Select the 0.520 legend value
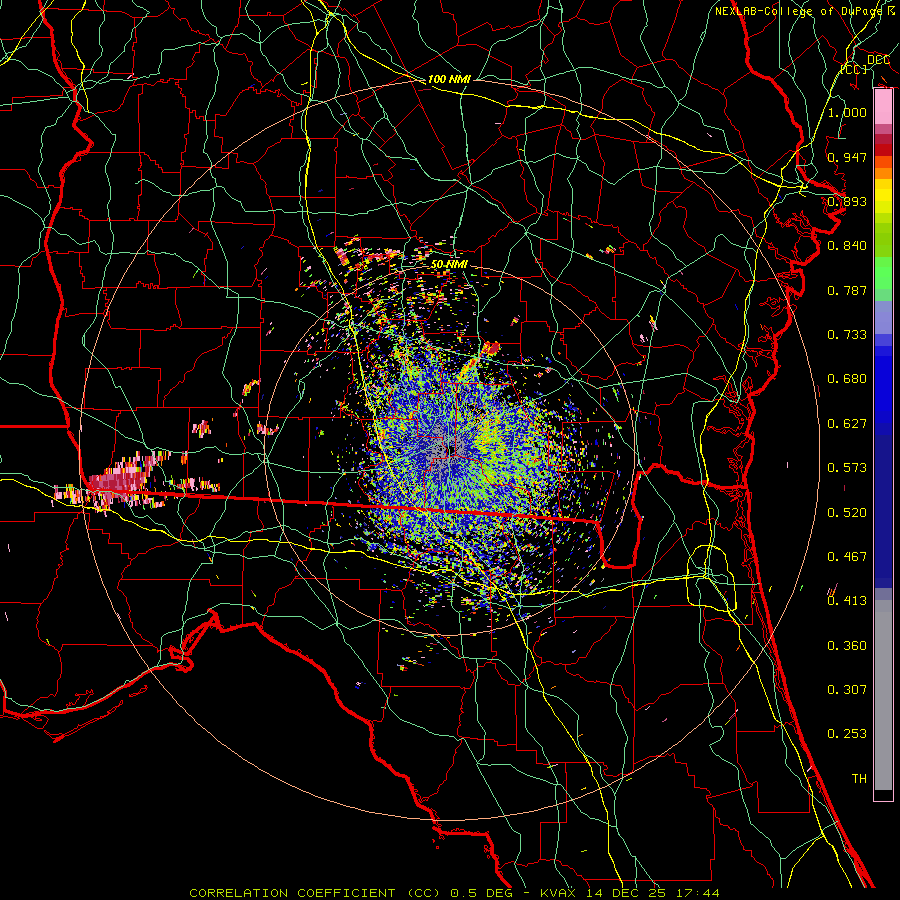 (x=847, y=513)
